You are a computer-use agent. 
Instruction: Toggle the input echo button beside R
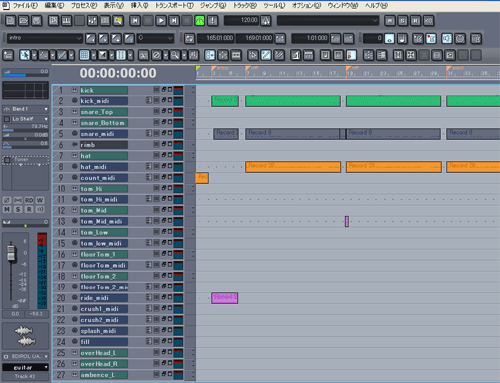coord(40,209)
